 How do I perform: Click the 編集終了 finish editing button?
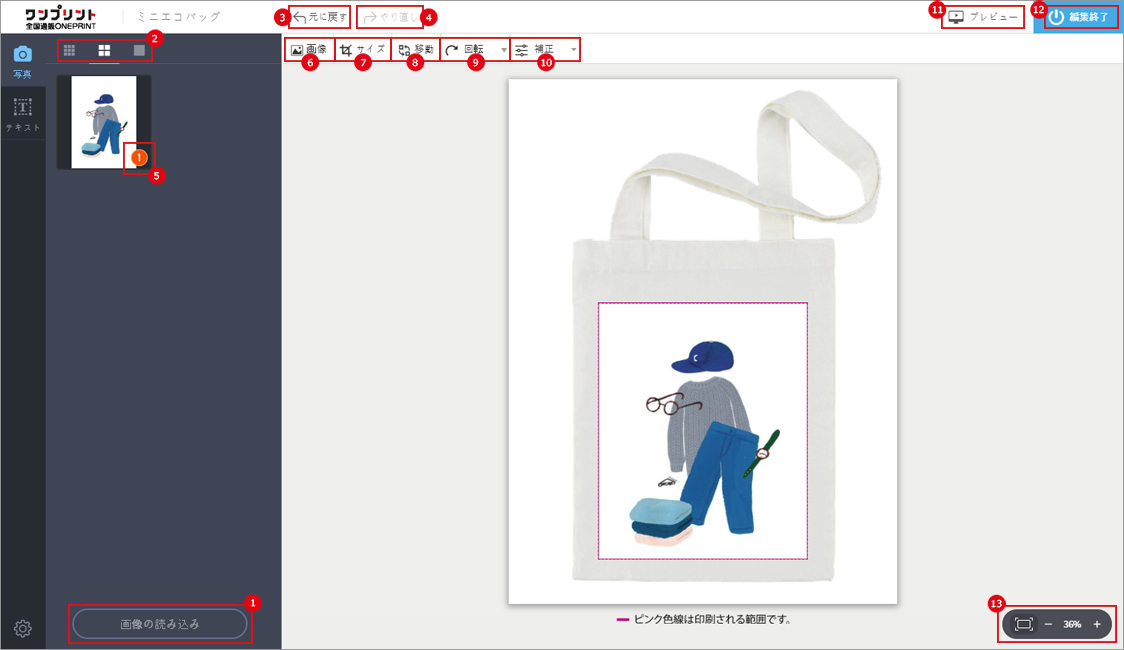[1078, 17]
